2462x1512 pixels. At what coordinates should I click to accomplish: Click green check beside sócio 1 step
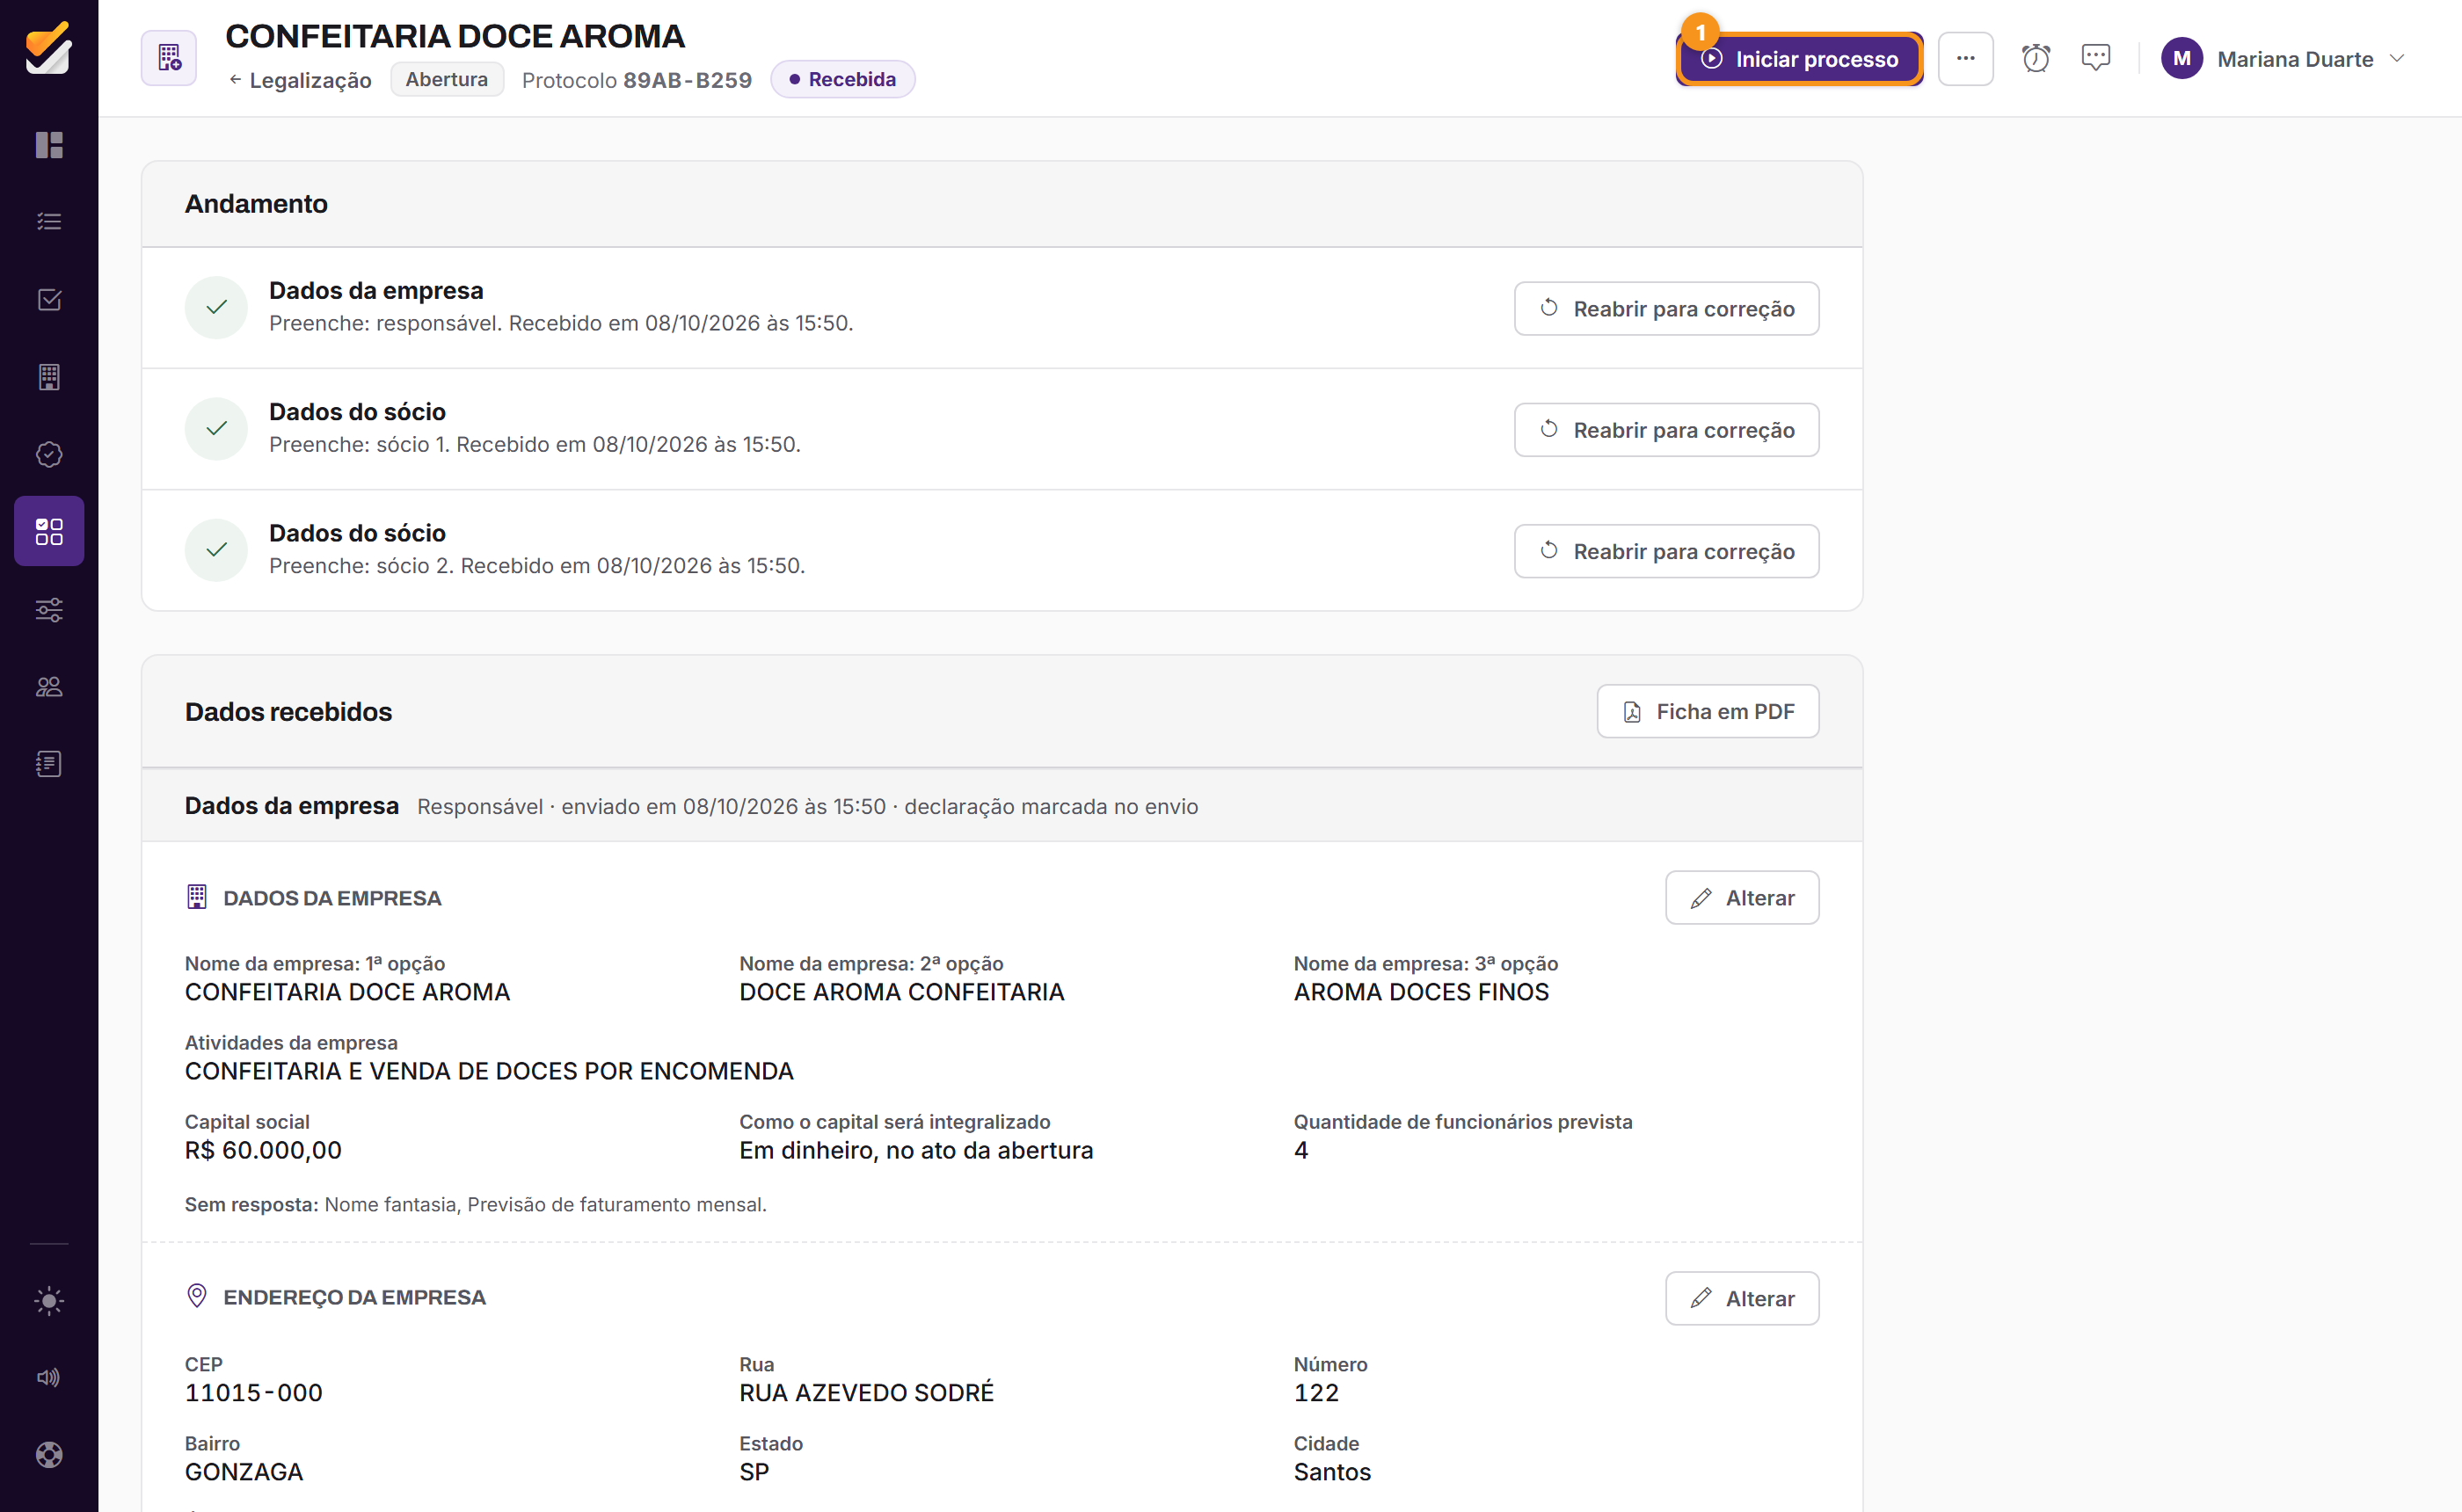(x=216, y=429)
